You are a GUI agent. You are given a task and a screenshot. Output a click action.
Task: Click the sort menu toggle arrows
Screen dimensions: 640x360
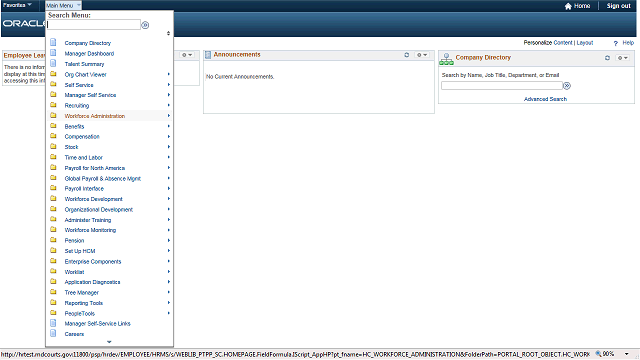(168, 33)
